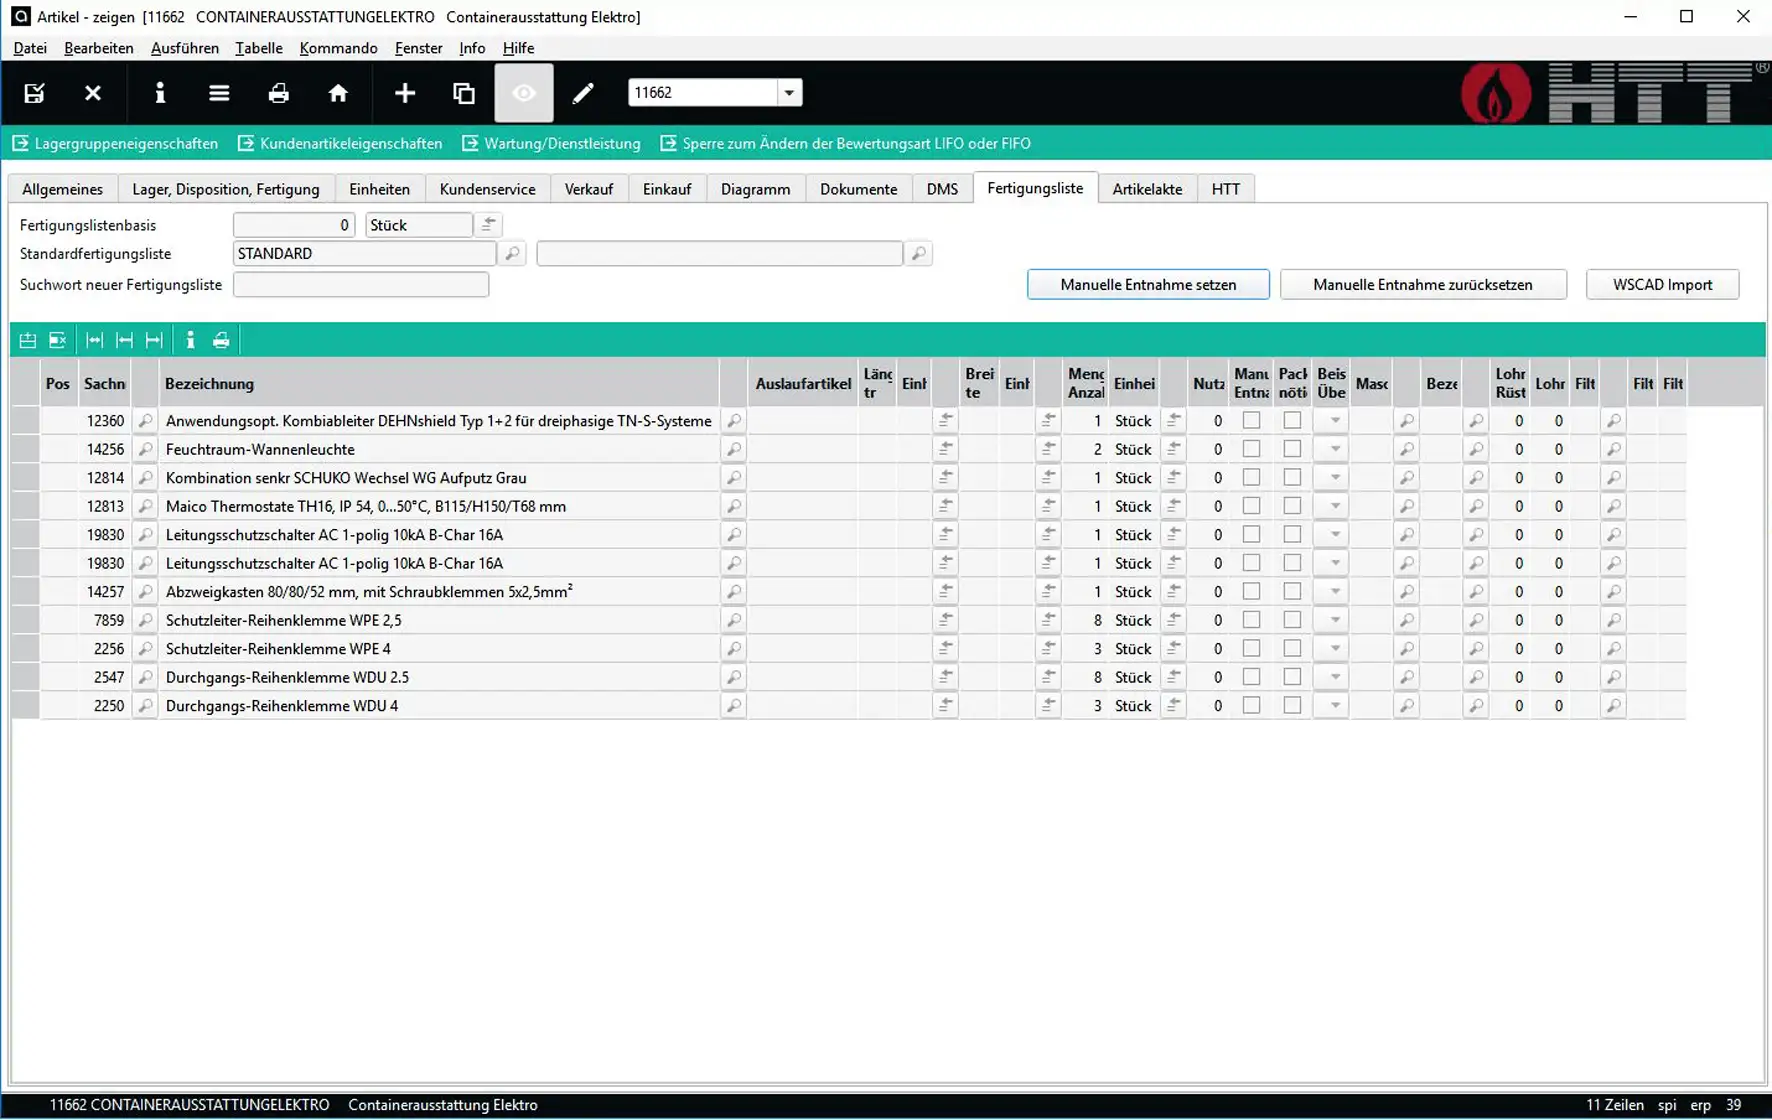1772x1120 pixels.
Task: Switch to the Allgemeines tab
Action: coord(62,189)
